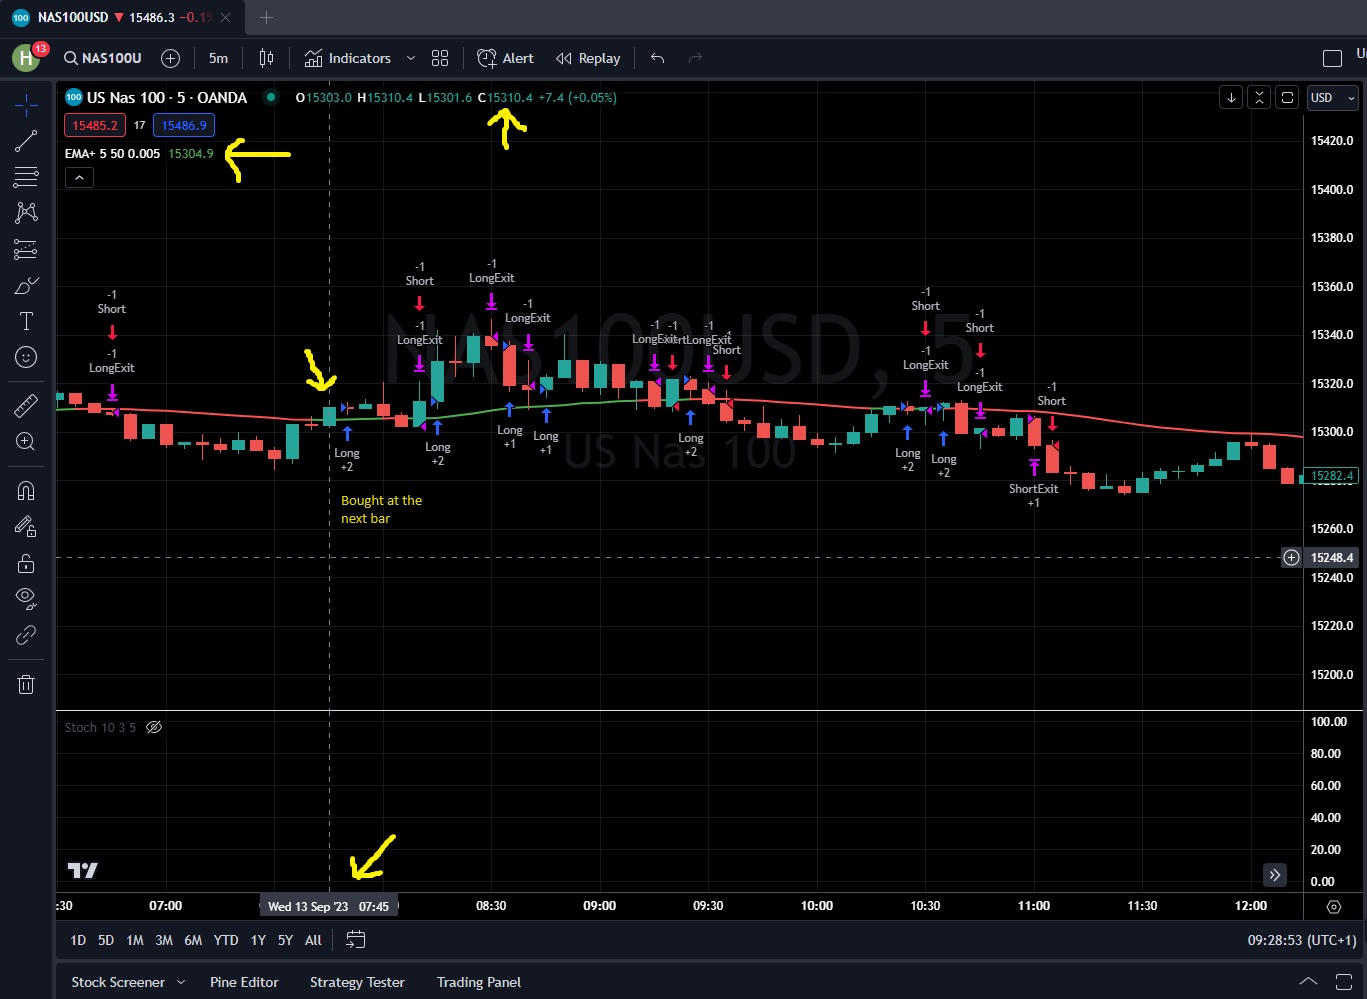Set the date range to 1D
Screen dimensions: 1367x999
(78, 940)
